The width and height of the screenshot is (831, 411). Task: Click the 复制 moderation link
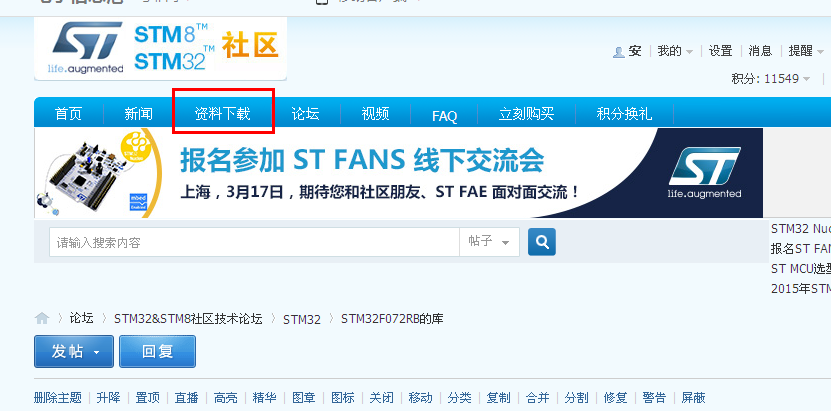coord(499,398)
